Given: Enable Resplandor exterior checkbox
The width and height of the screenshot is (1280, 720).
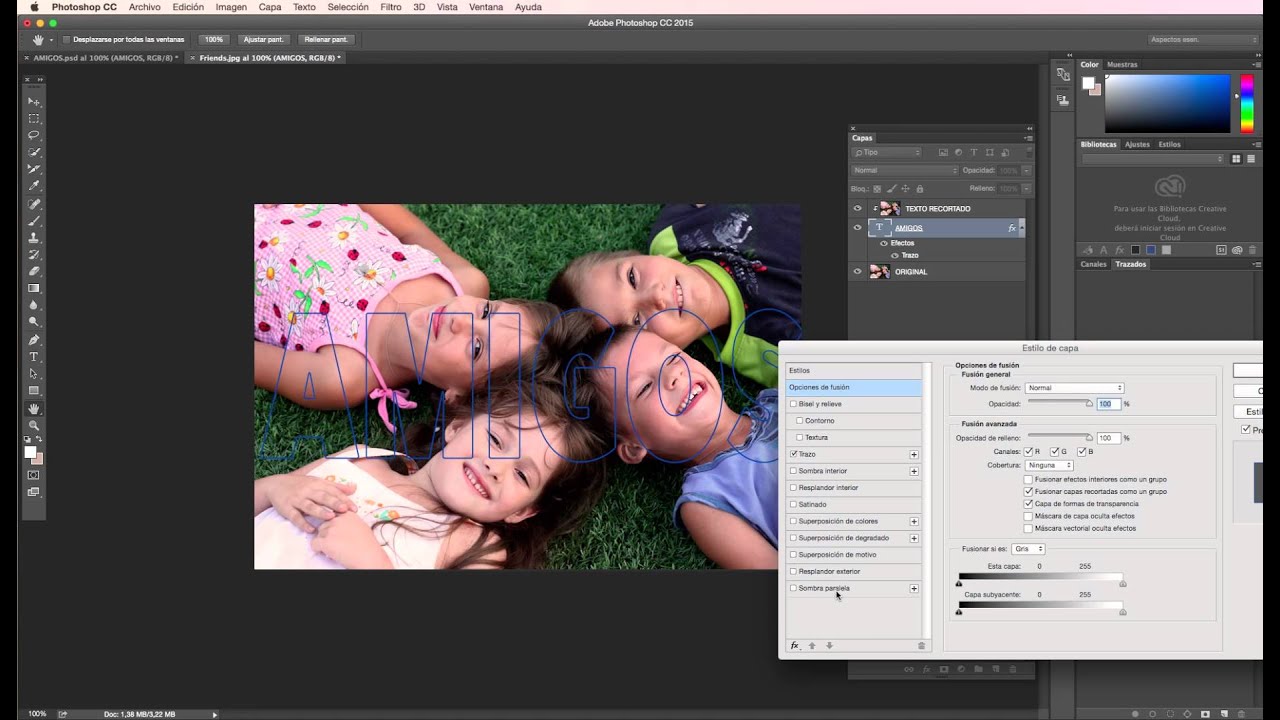Looking at the screenshot, I should [x=794, y=571].
